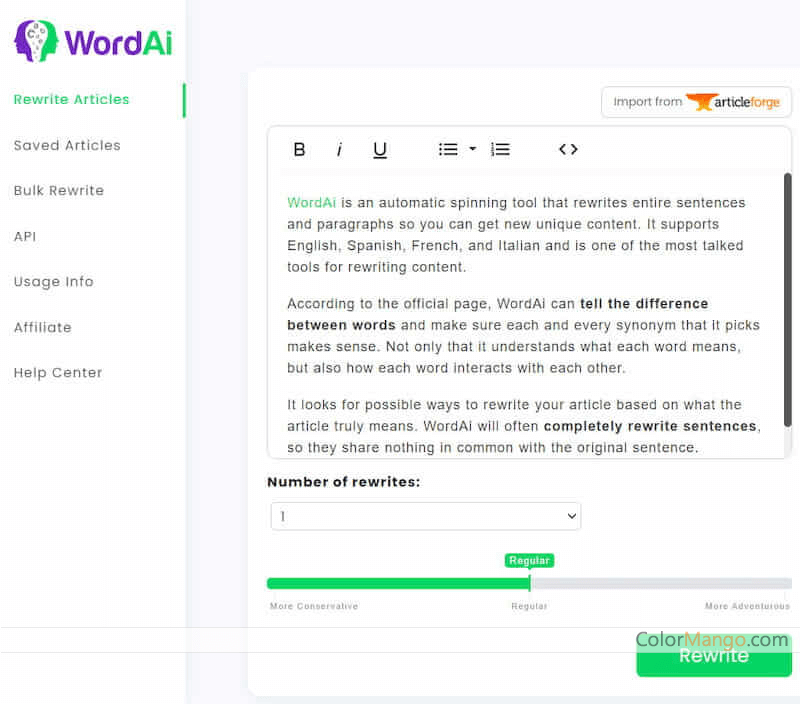Apply italic formatting button

tap(339, 150)
